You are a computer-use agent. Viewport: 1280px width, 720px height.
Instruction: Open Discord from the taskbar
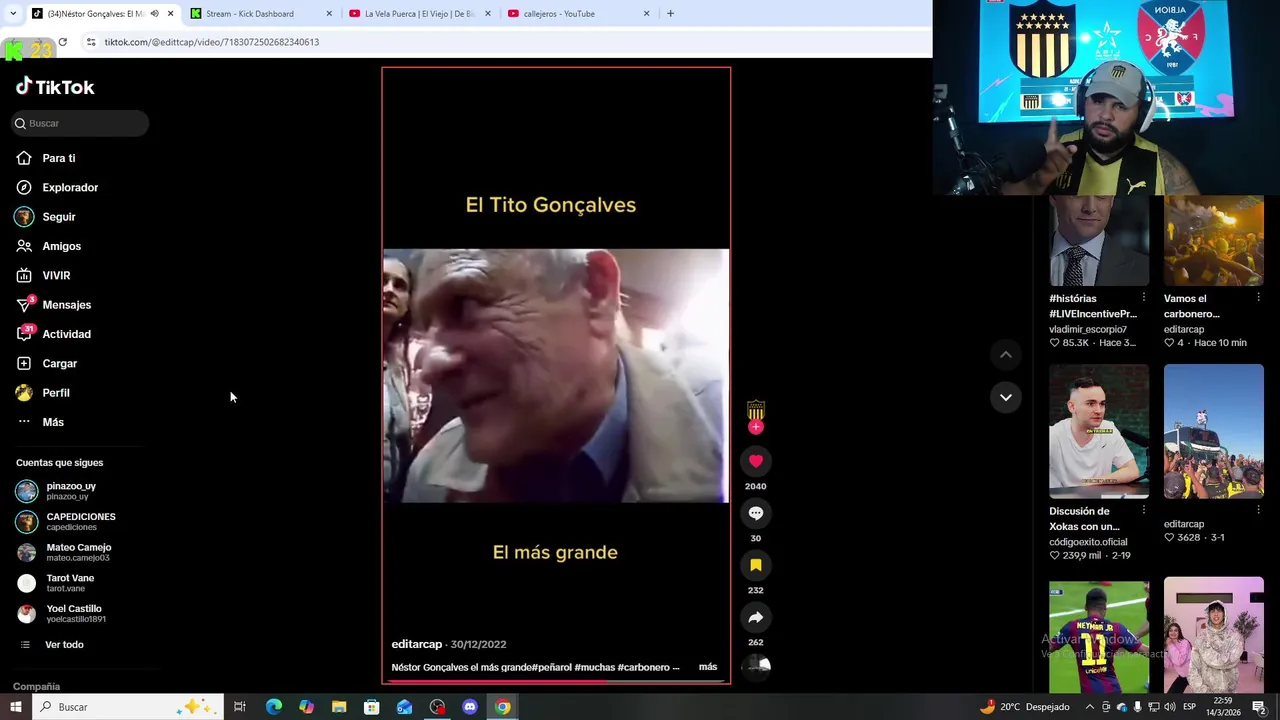(x=470, y=707)
